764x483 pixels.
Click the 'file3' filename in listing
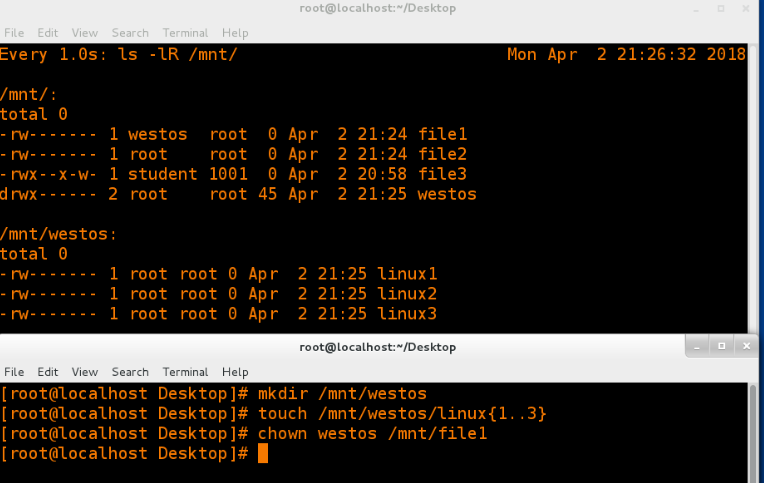click(442, 174)
